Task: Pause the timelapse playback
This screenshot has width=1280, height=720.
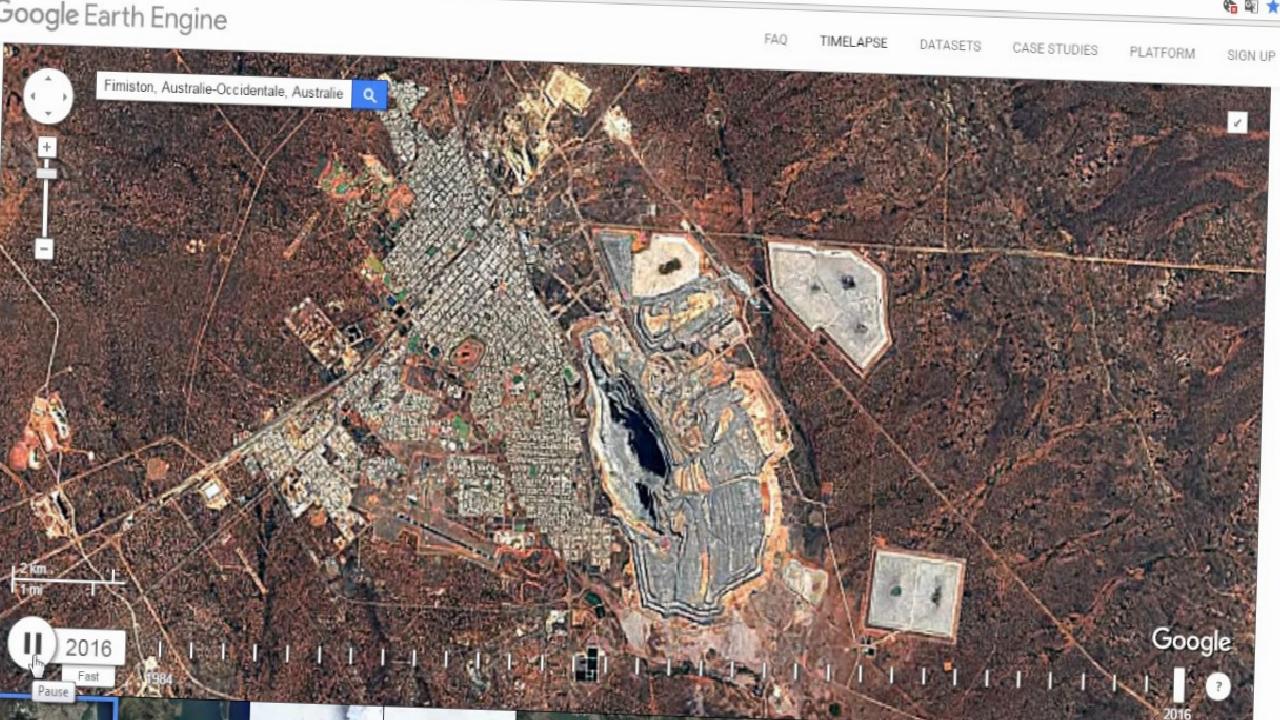Action: 32,643
